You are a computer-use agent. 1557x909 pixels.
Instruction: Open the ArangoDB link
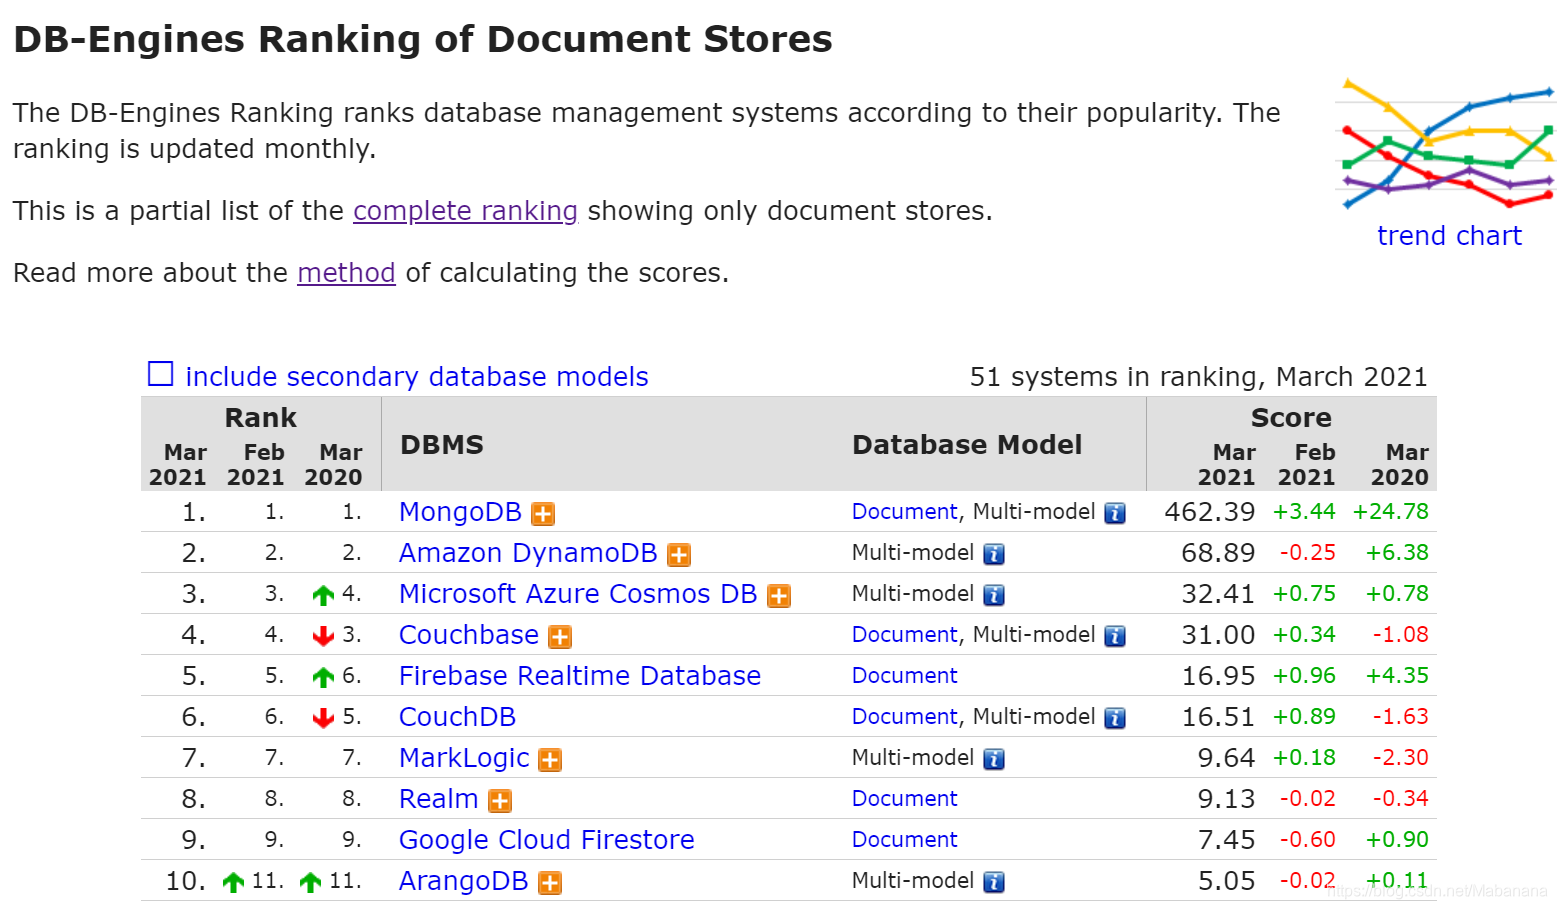464,881
